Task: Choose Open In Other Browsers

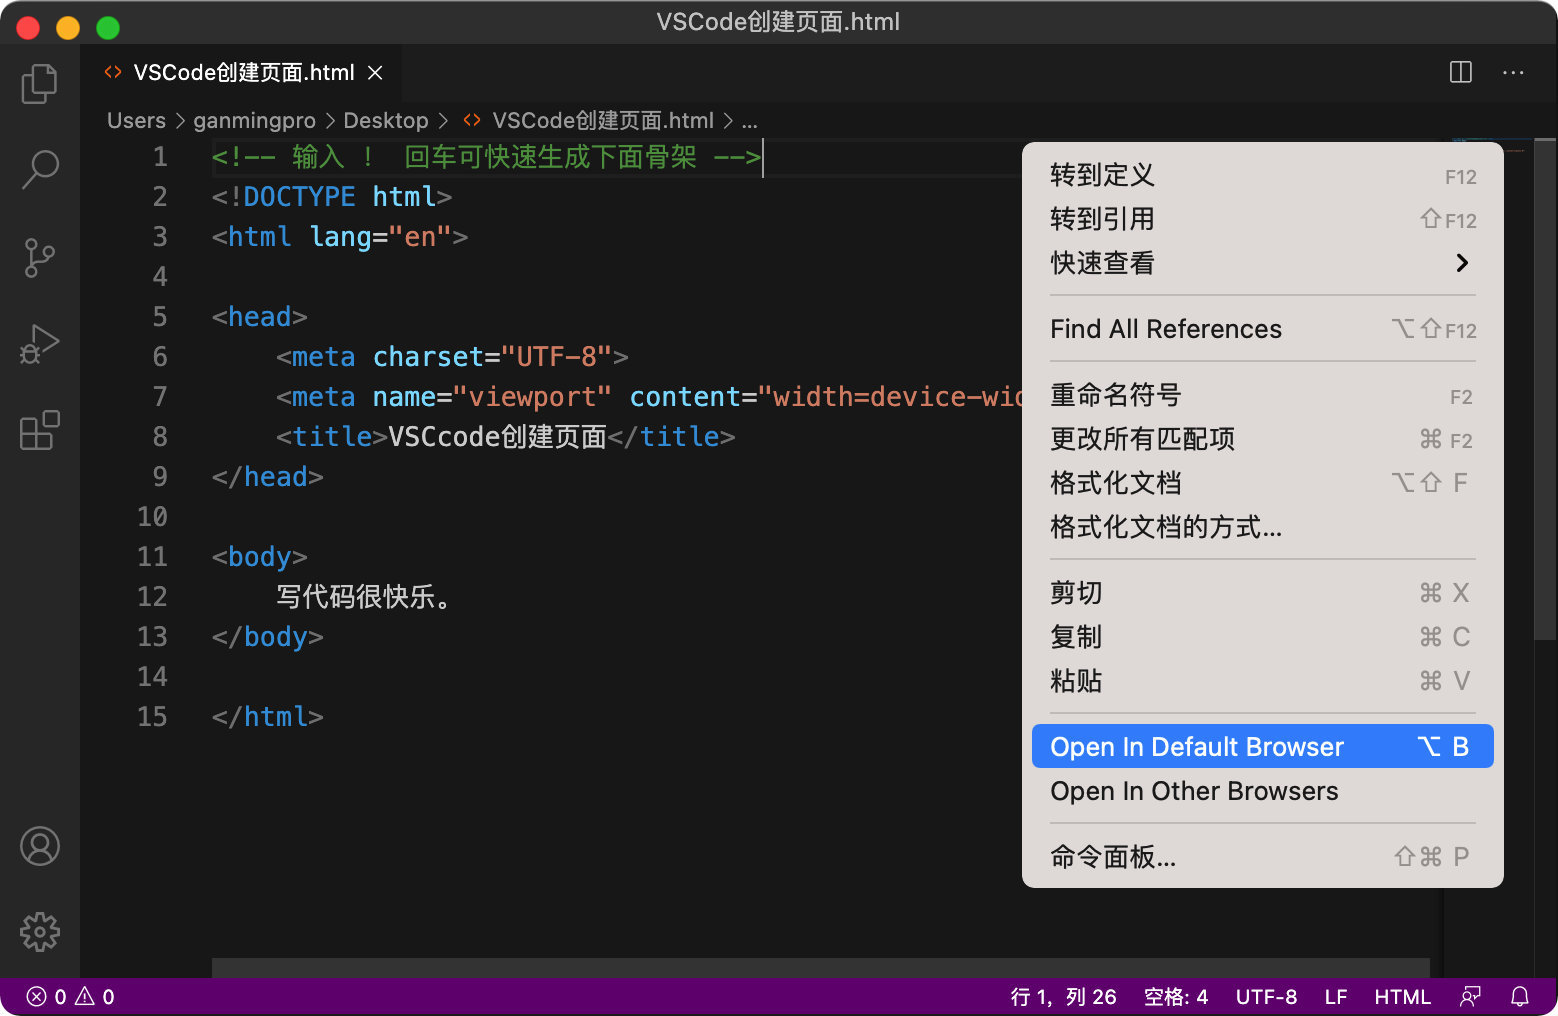Action: point(1263,791)
